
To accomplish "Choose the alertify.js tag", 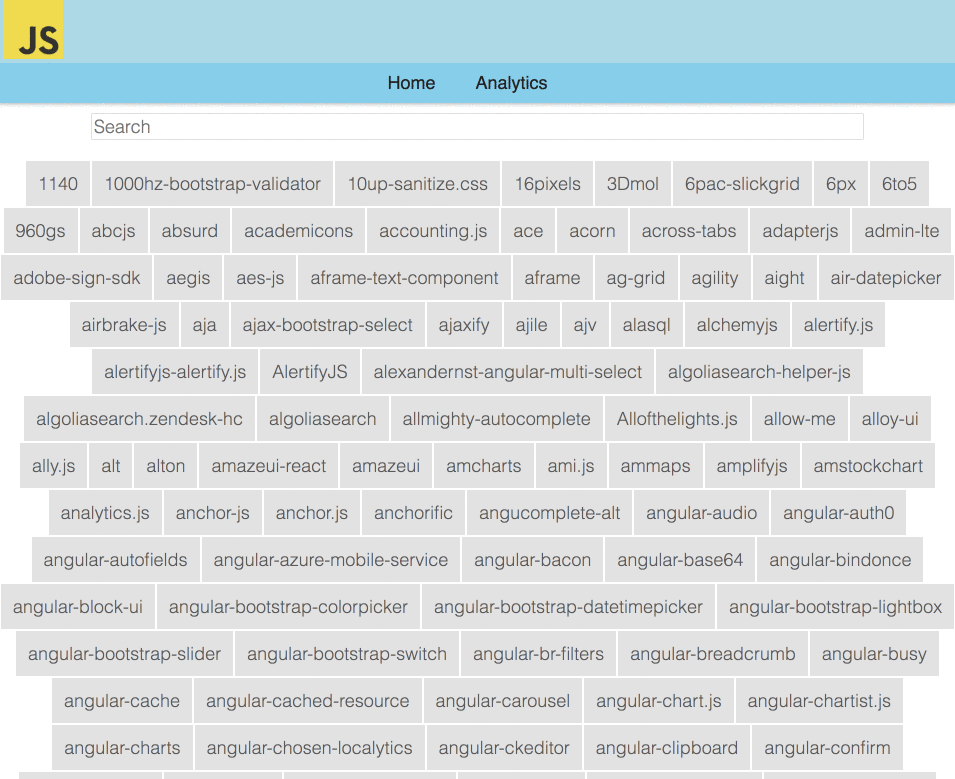I will [838, 325].
